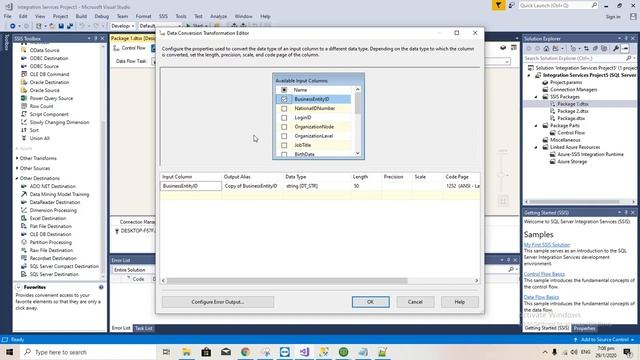Click Configure Error Output button
The width and height of the screenshot is (640, 360).
pyautogui.click(x=218, y=302)
